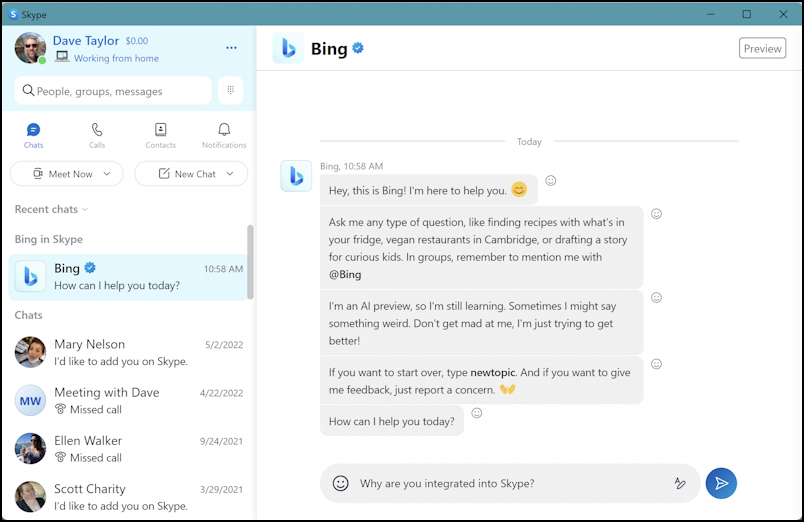
Task: Click the "Hey, this is Bing!" message bubble
Action: point(429,190)
